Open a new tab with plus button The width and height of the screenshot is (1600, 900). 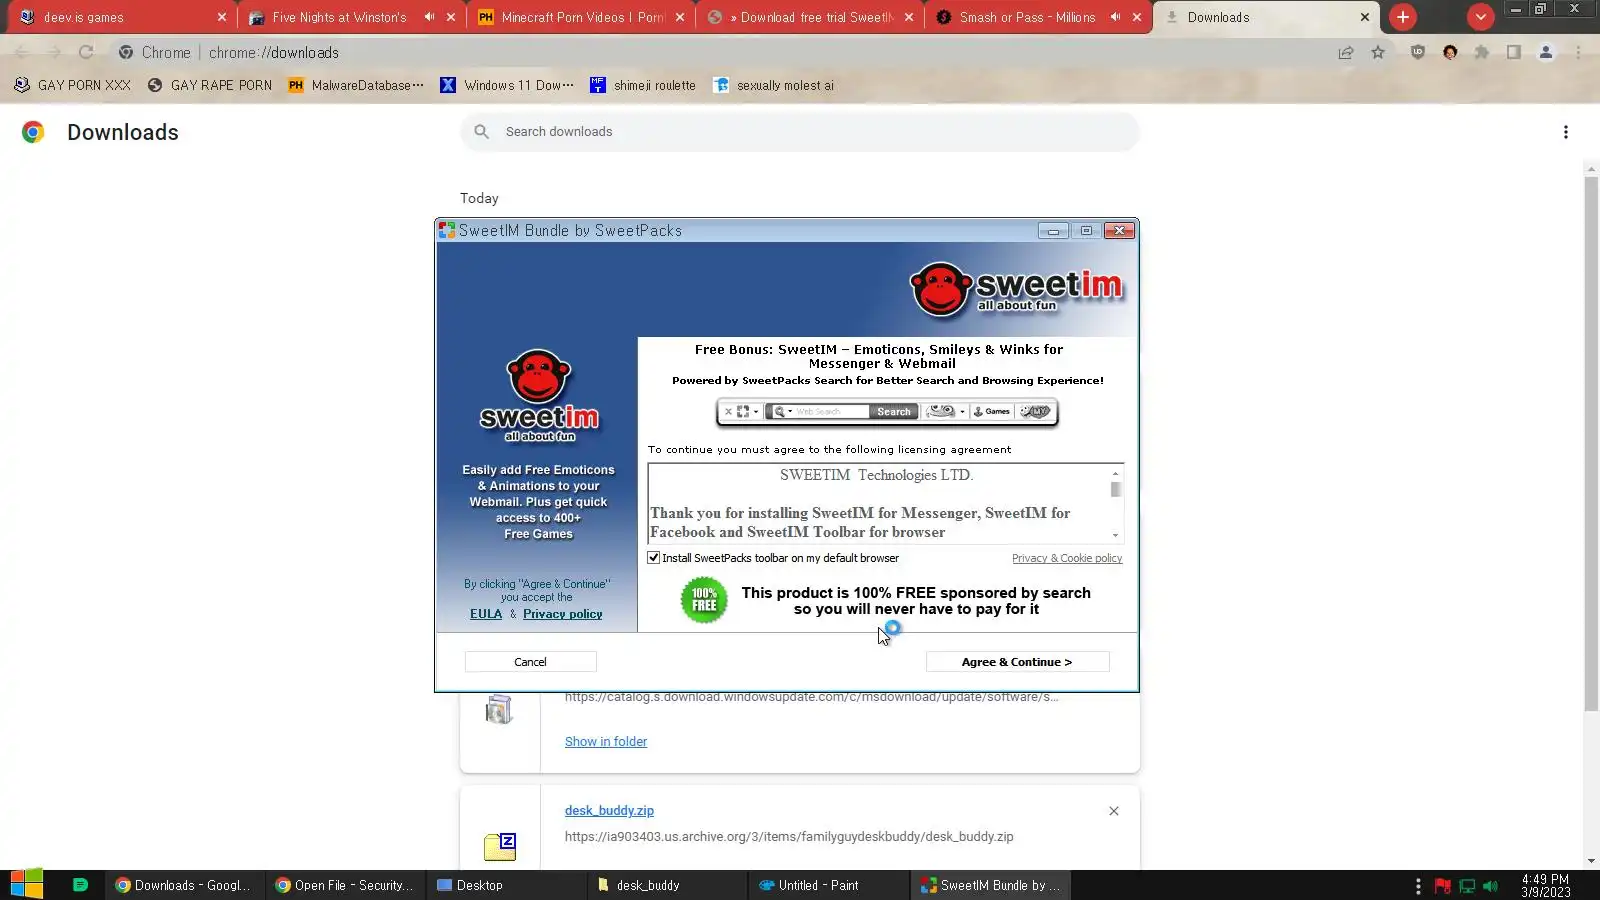[x=1403, y=17]
